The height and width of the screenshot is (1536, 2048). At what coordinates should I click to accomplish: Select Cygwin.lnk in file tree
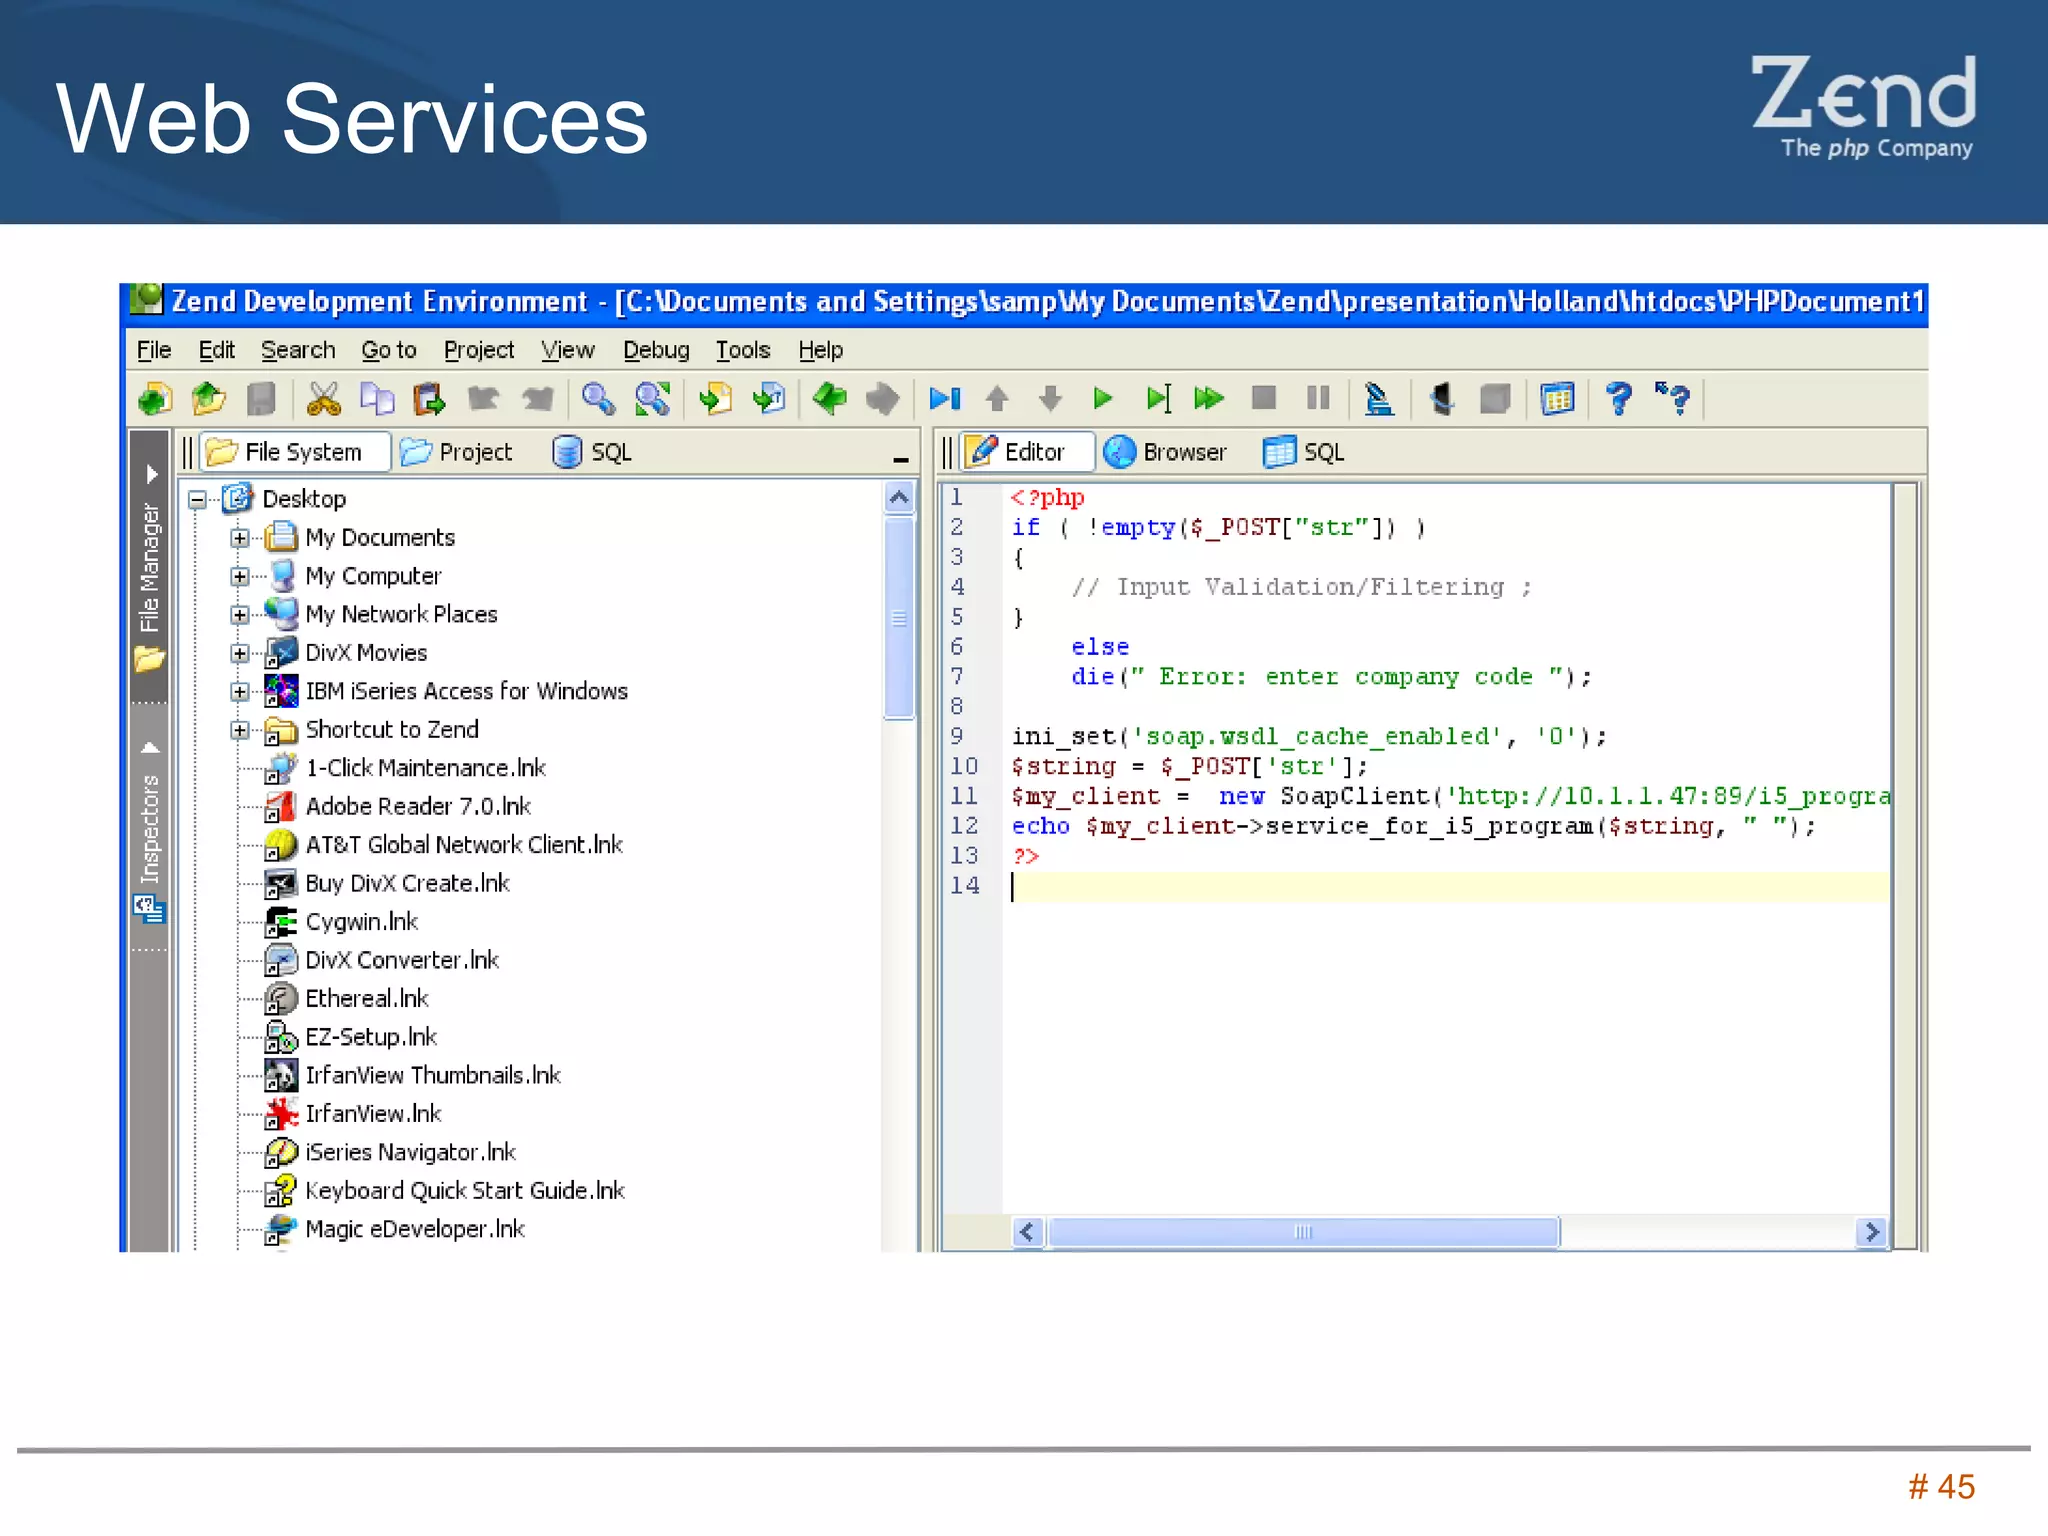[x=361, y=922]
